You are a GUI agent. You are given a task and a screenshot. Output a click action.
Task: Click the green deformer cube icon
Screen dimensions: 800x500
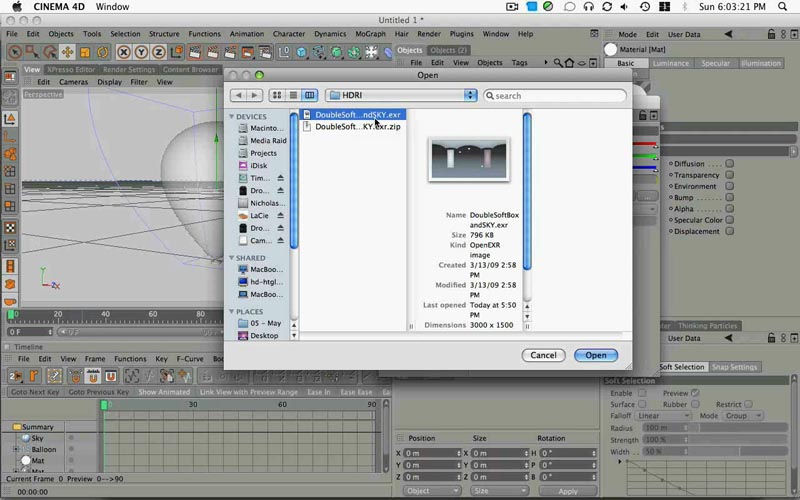[x=337, y=52]
